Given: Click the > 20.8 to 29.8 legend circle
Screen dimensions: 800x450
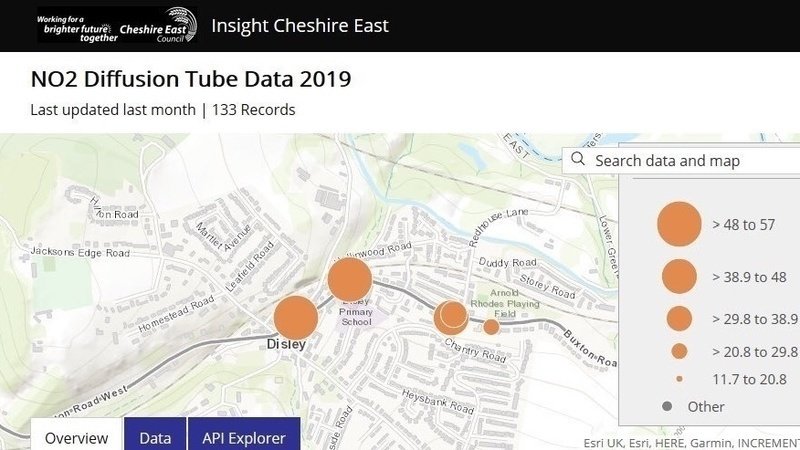Looking at the screenshot, I should click(x=679, y=351).
